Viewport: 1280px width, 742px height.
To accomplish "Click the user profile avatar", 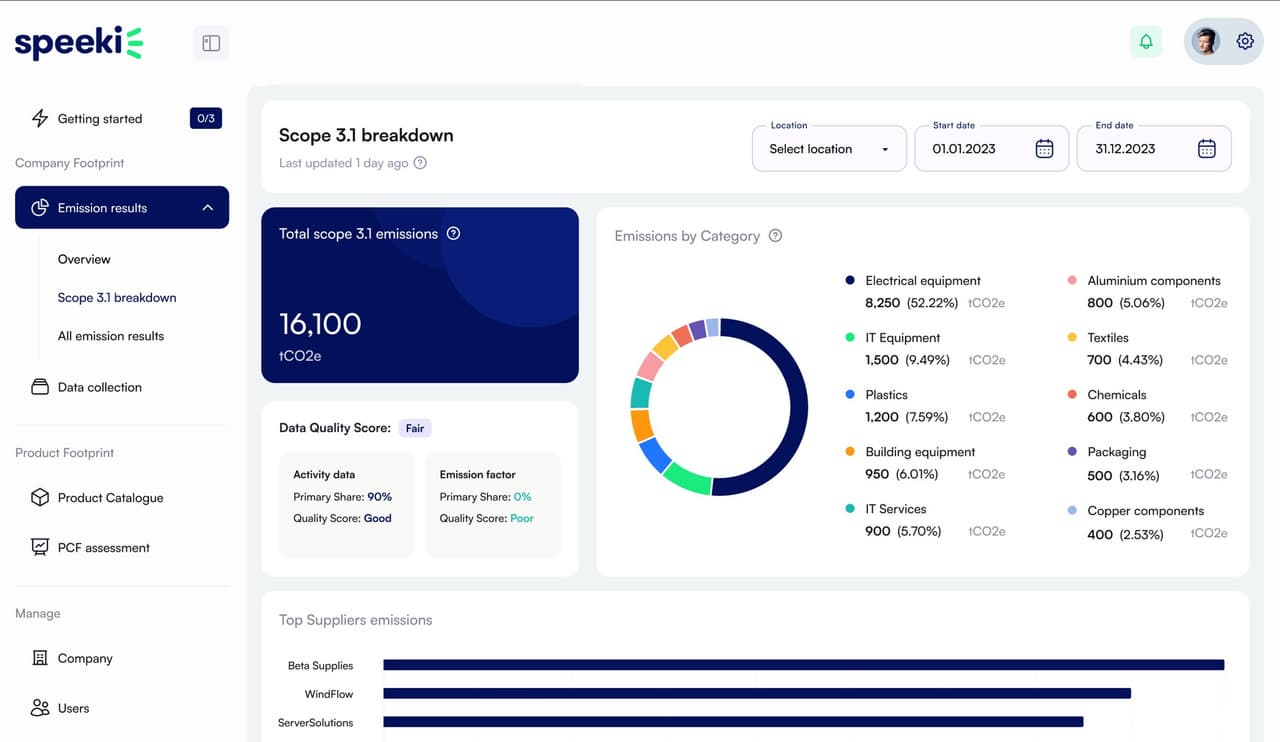I will click(x=1206, y=42).
